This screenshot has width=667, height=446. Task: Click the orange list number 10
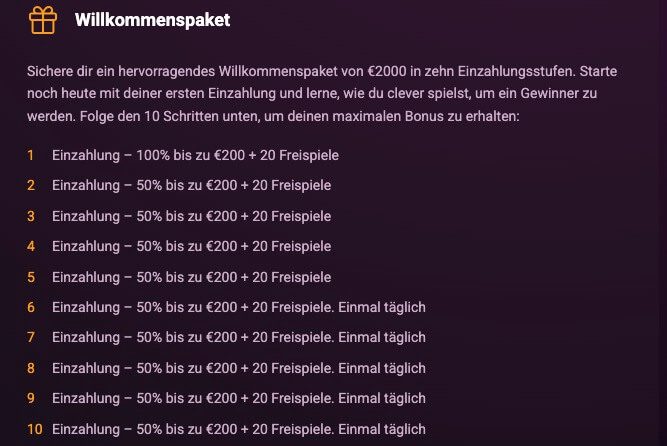35,429
